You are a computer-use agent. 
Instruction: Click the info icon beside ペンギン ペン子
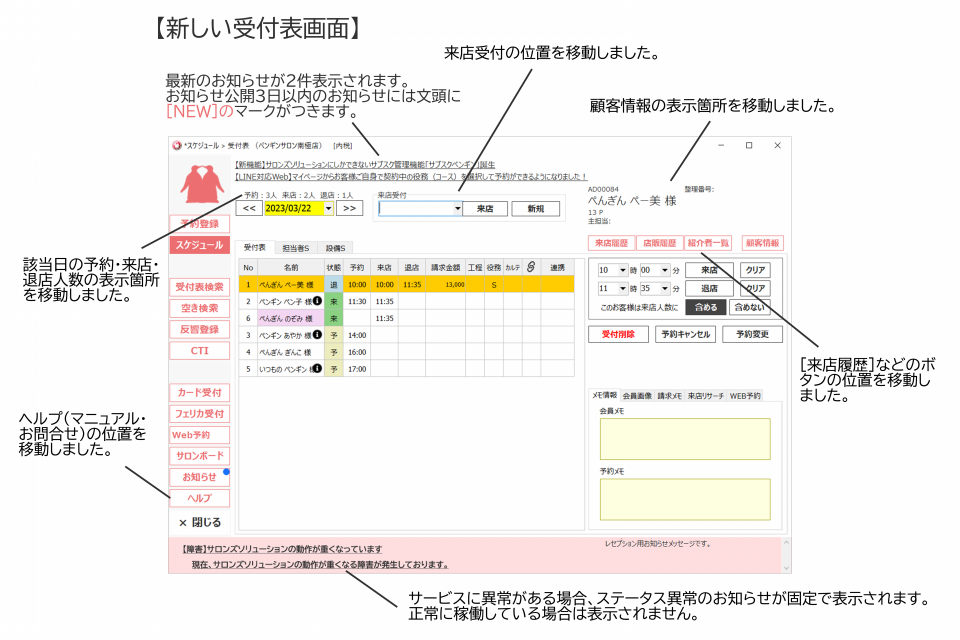click(x=317, y=301)
